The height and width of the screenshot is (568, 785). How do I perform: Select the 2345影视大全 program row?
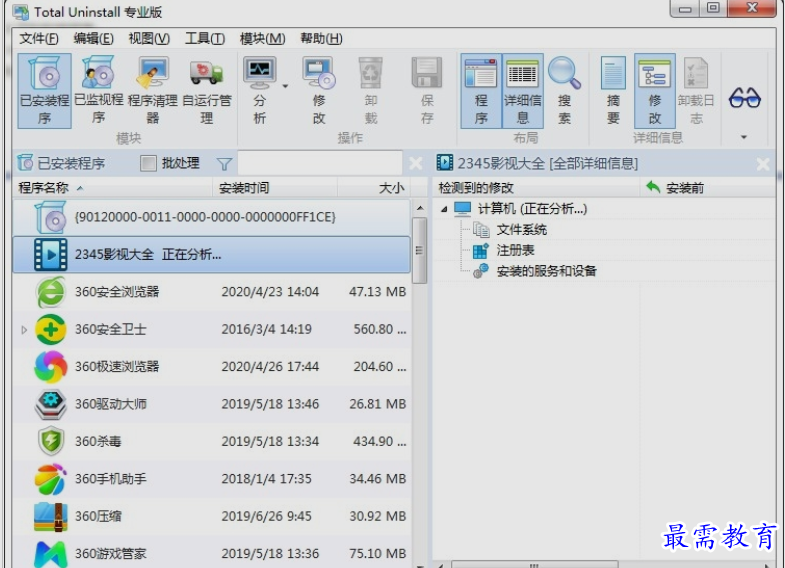212,254
